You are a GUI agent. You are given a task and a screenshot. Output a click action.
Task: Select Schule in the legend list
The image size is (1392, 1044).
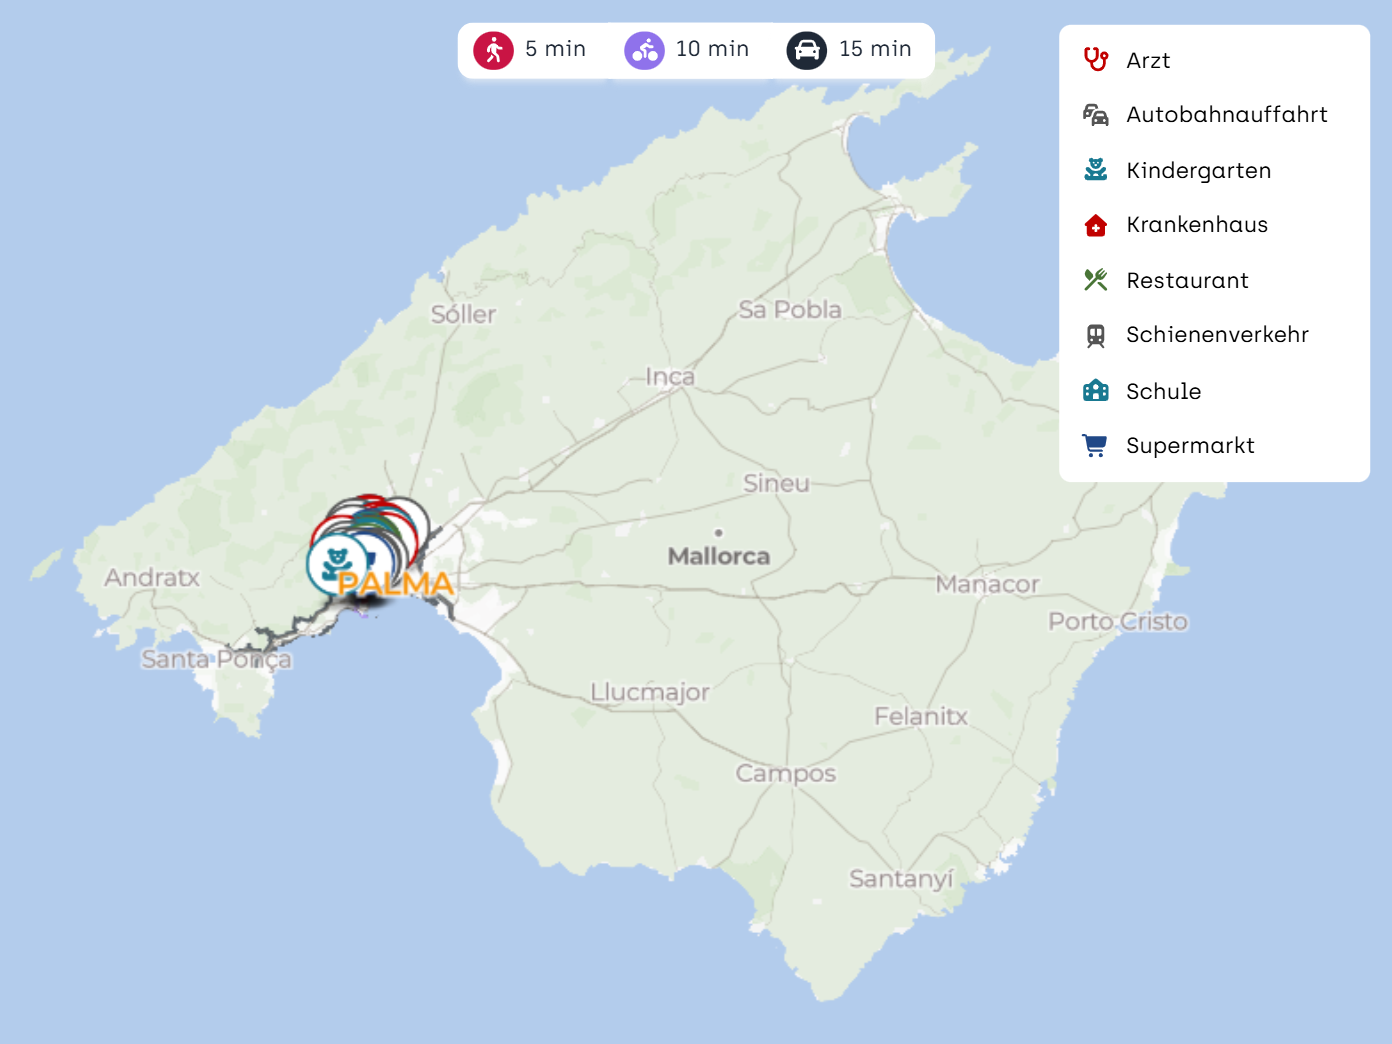(x=1163, y=392)
